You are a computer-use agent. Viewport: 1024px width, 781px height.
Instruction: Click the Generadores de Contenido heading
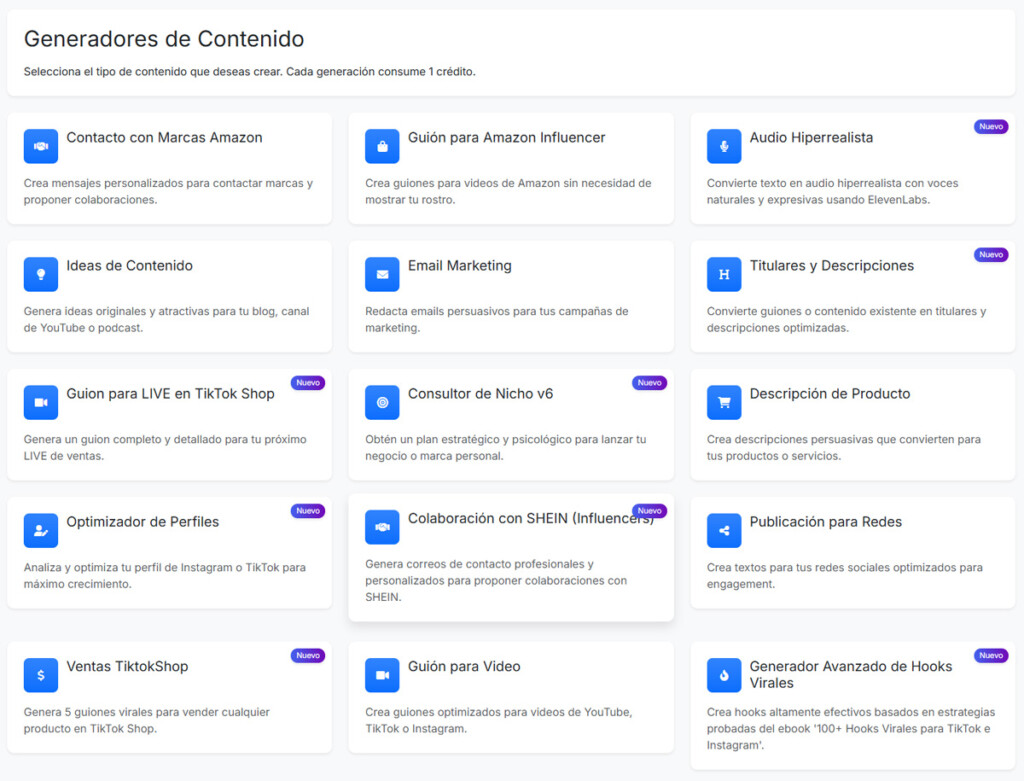(164, 39)
